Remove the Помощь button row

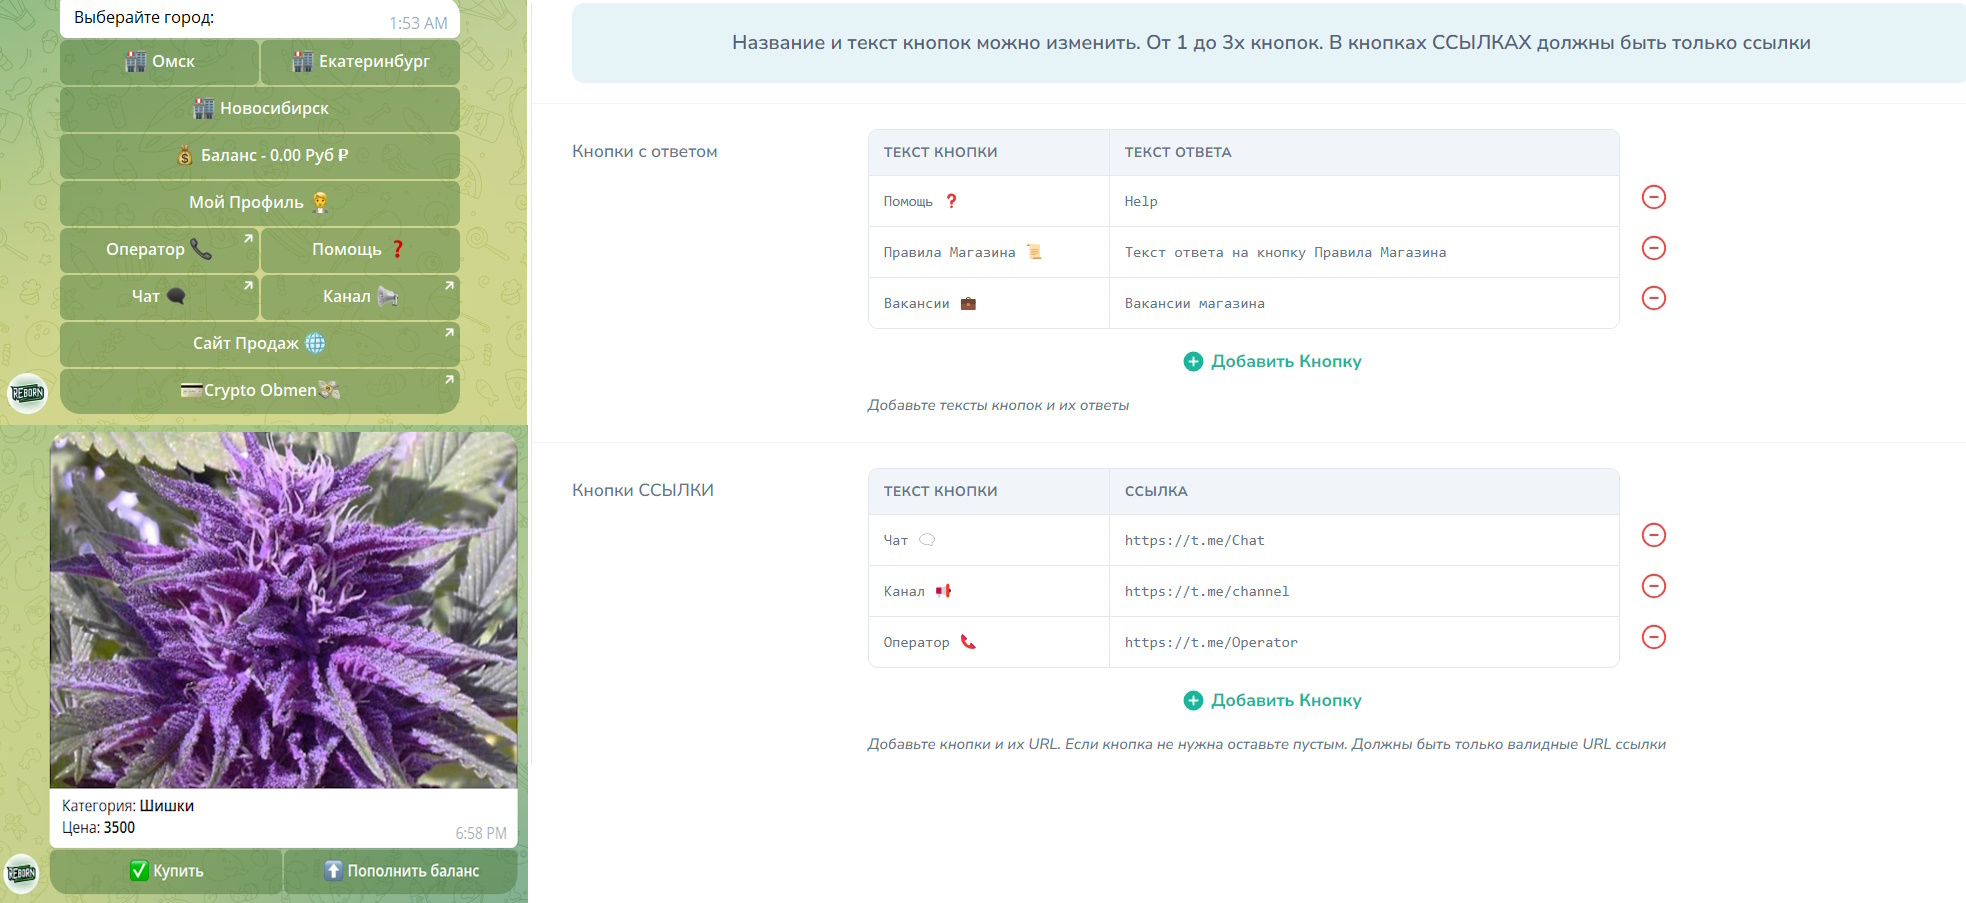[x=1653, y=197]
